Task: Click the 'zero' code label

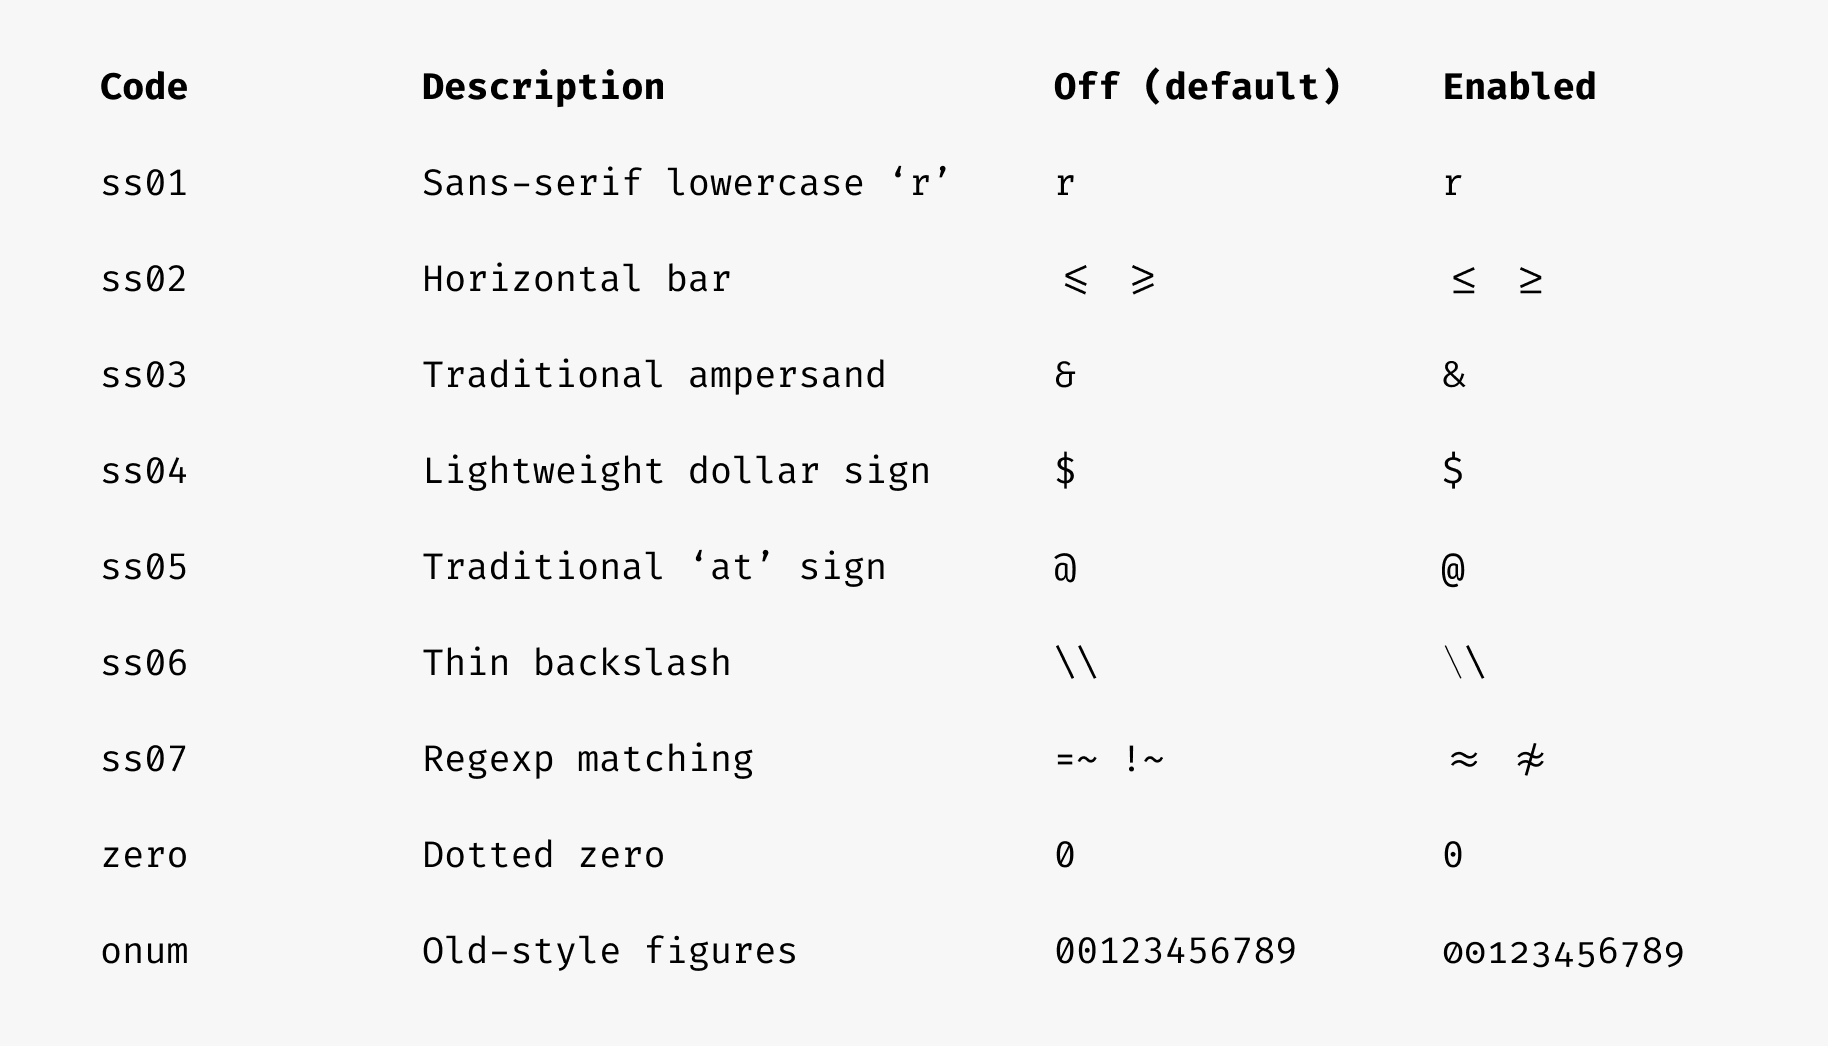Action: [144, 855]
